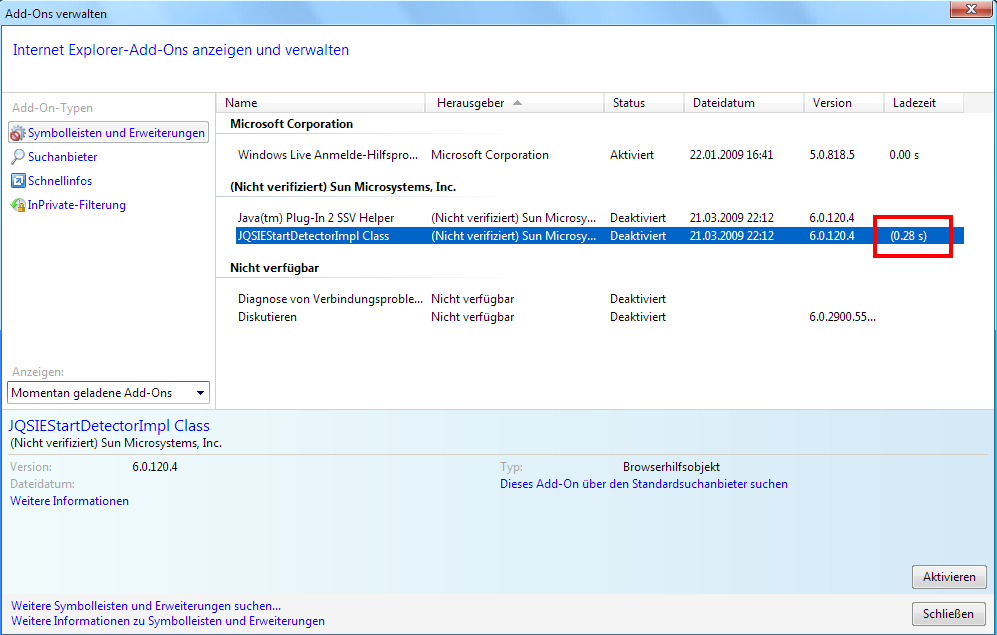This screenshot has width=997, height=635.
Task: Close the Add-Ons verwalten window
Action: (x=970, y=9)
